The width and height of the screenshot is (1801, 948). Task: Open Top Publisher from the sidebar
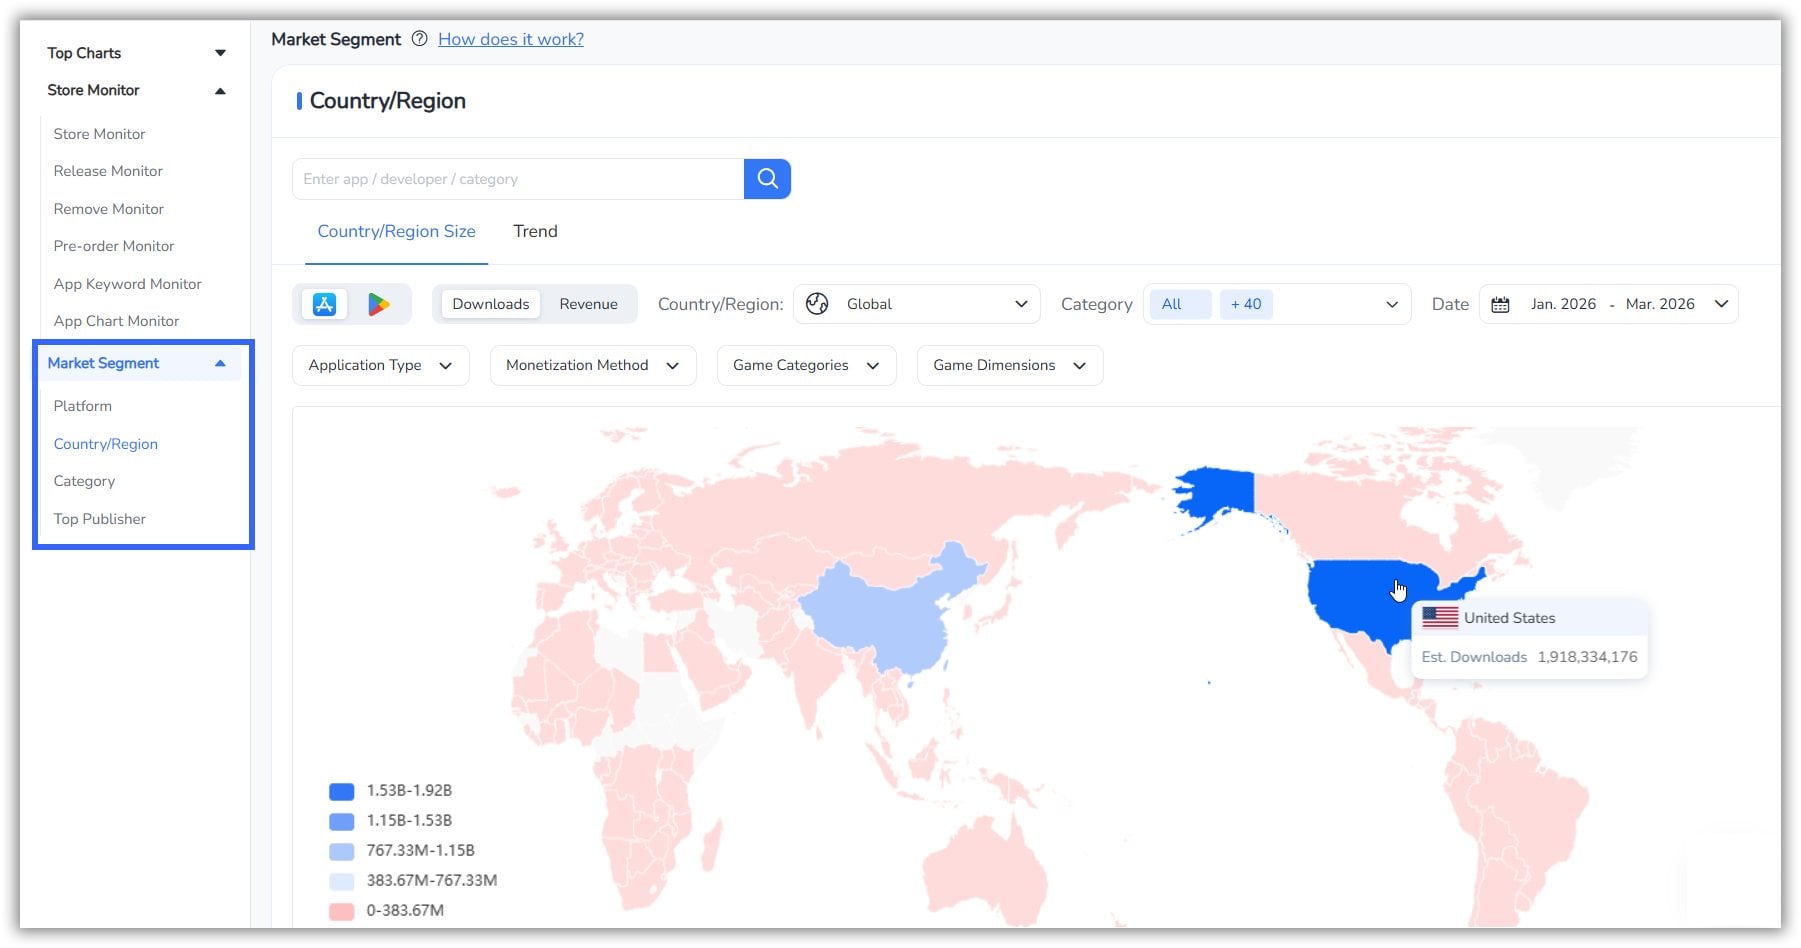[x=99, y=518]
